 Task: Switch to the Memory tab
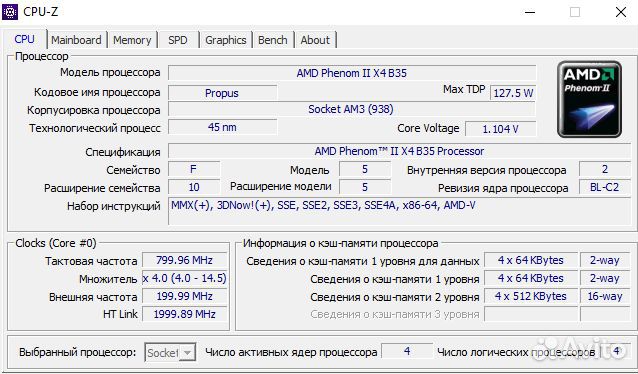point(132,40)
